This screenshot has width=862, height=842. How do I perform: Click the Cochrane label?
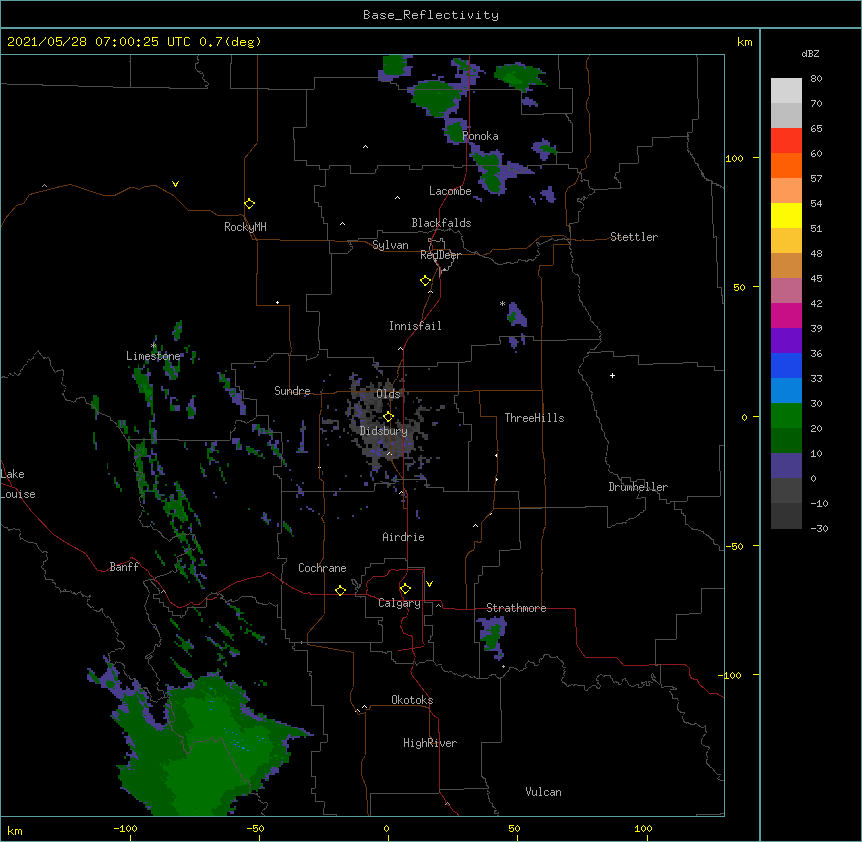[322, 568]
